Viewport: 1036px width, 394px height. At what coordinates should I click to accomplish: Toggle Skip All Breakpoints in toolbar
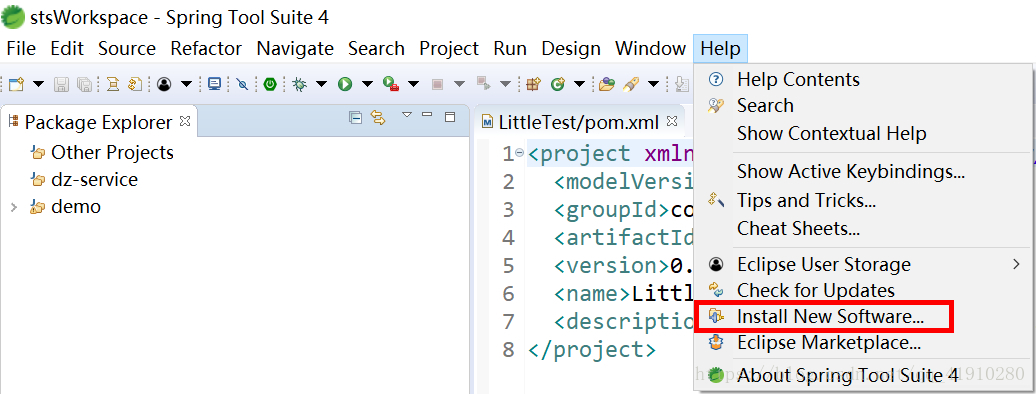(242, 84)
